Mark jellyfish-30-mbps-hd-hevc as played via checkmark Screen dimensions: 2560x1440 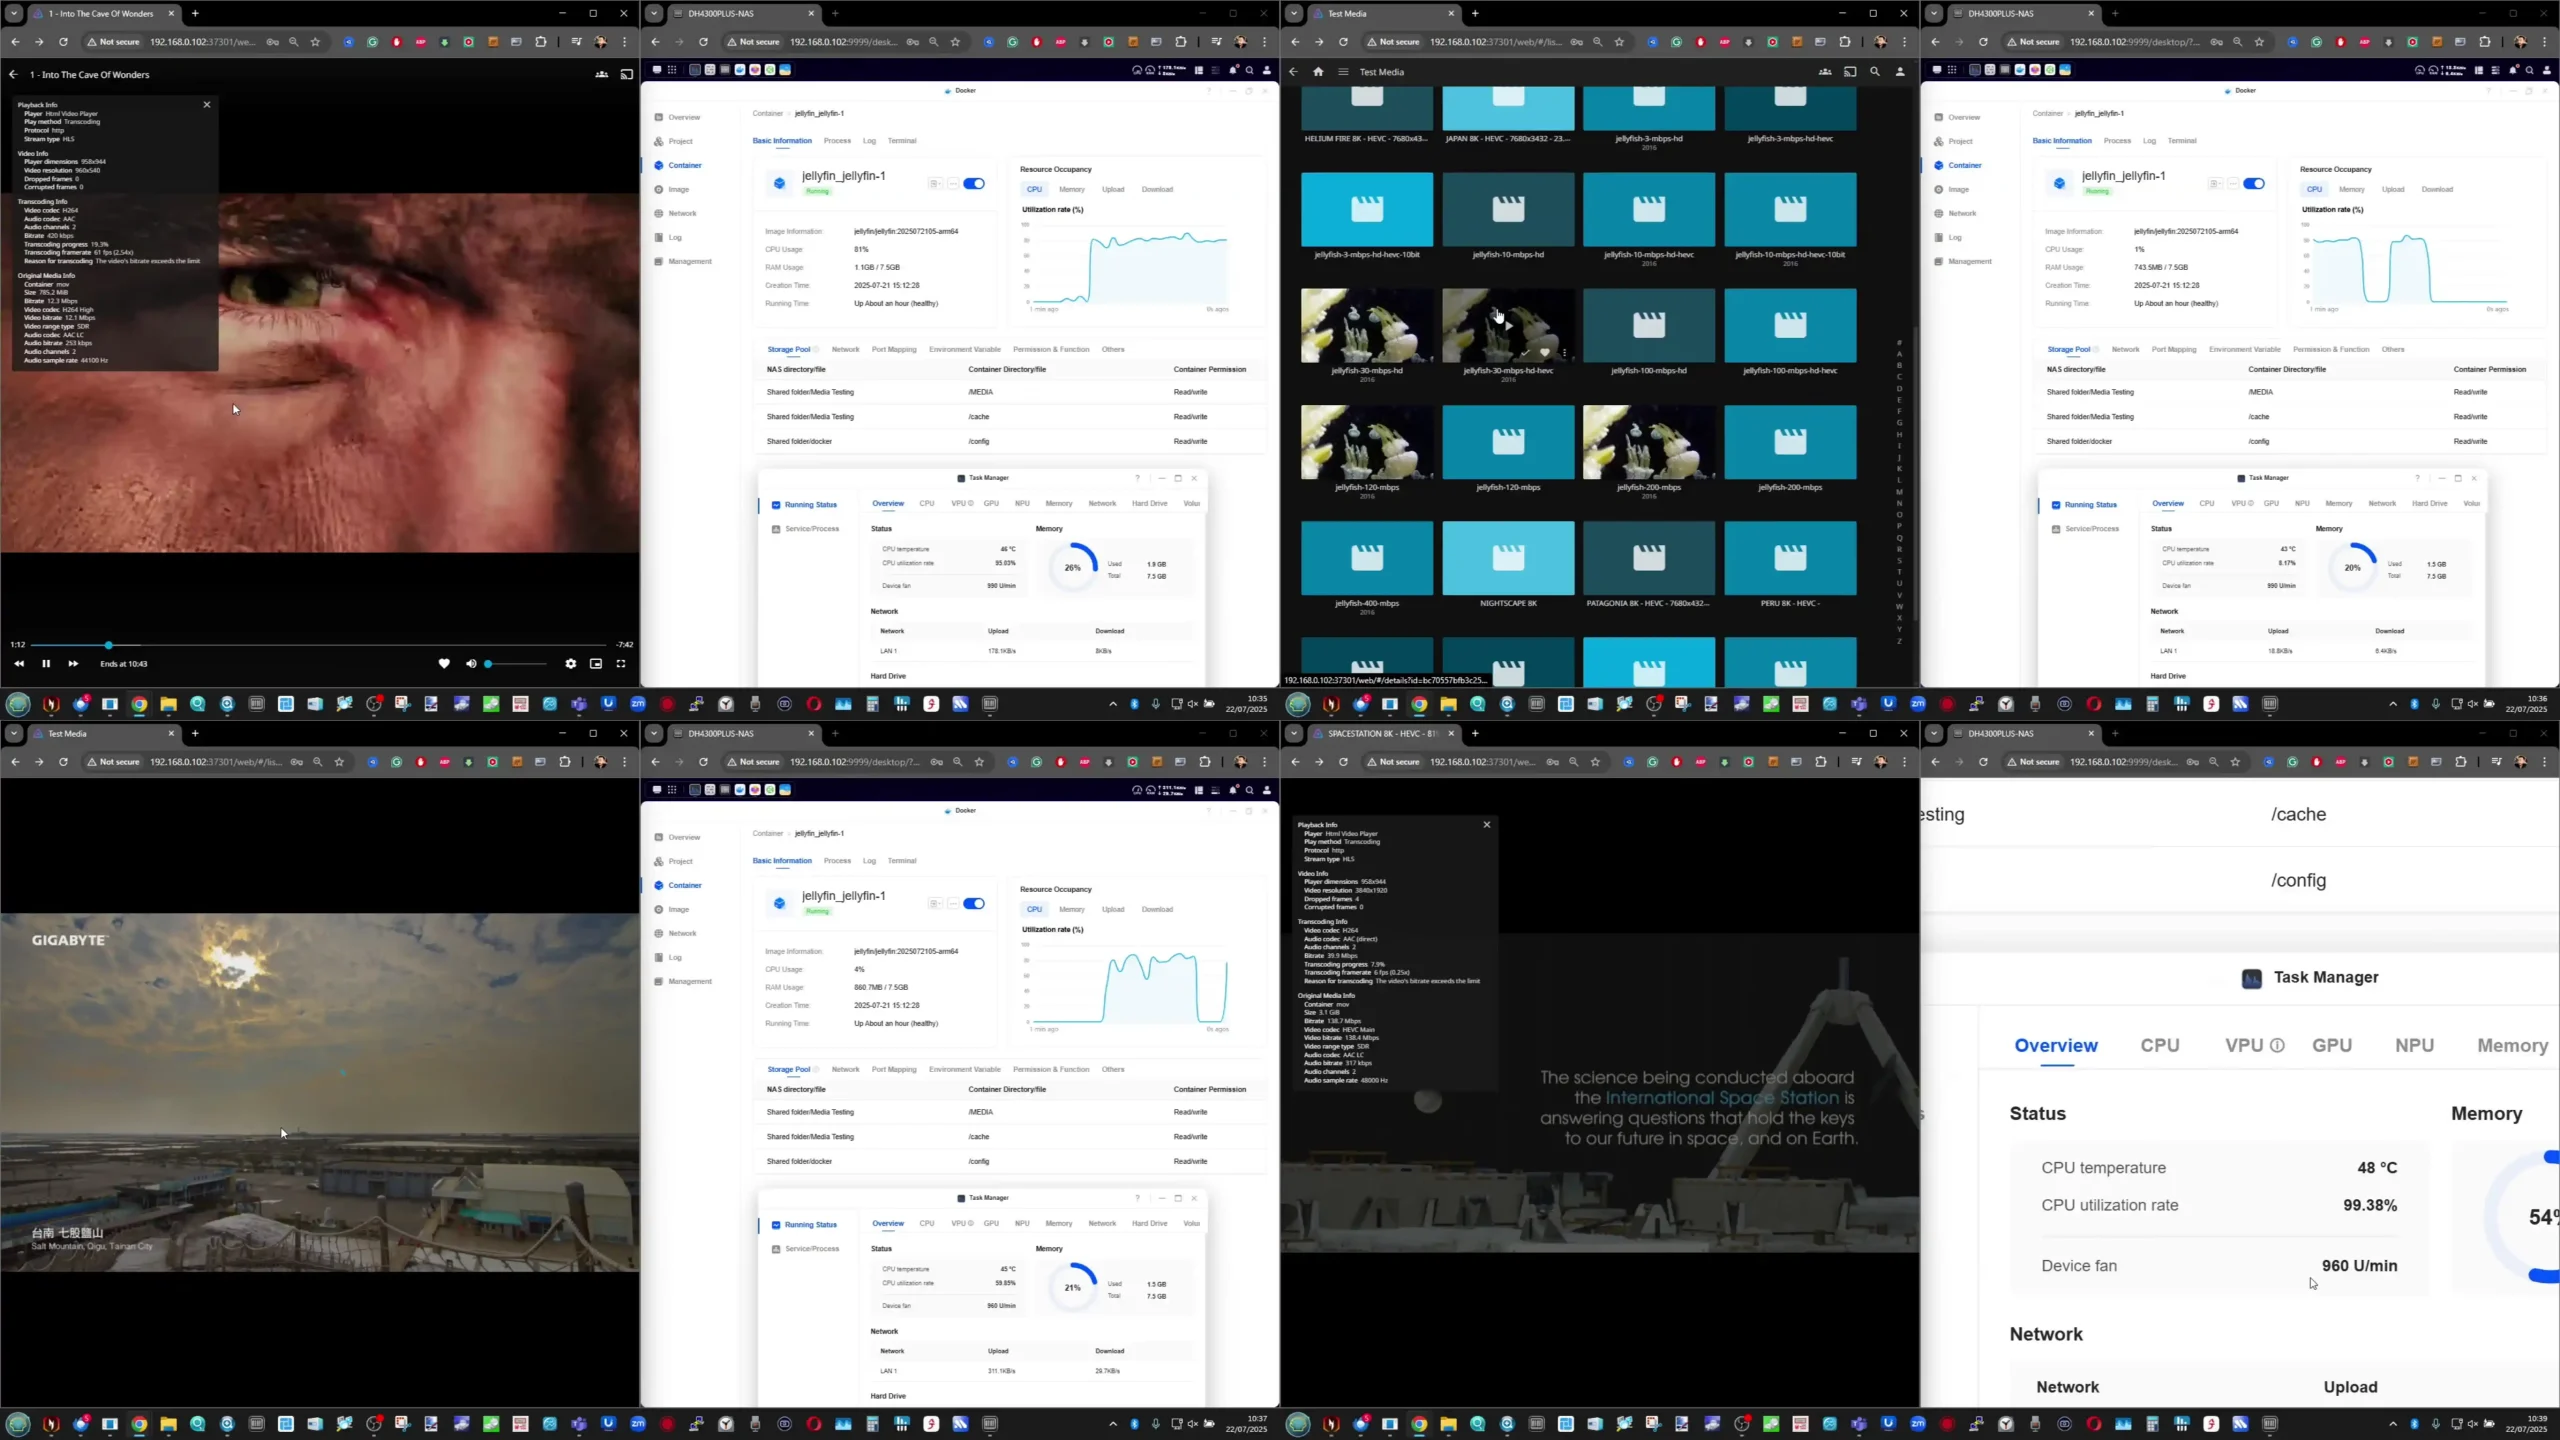pos(1526,353)
